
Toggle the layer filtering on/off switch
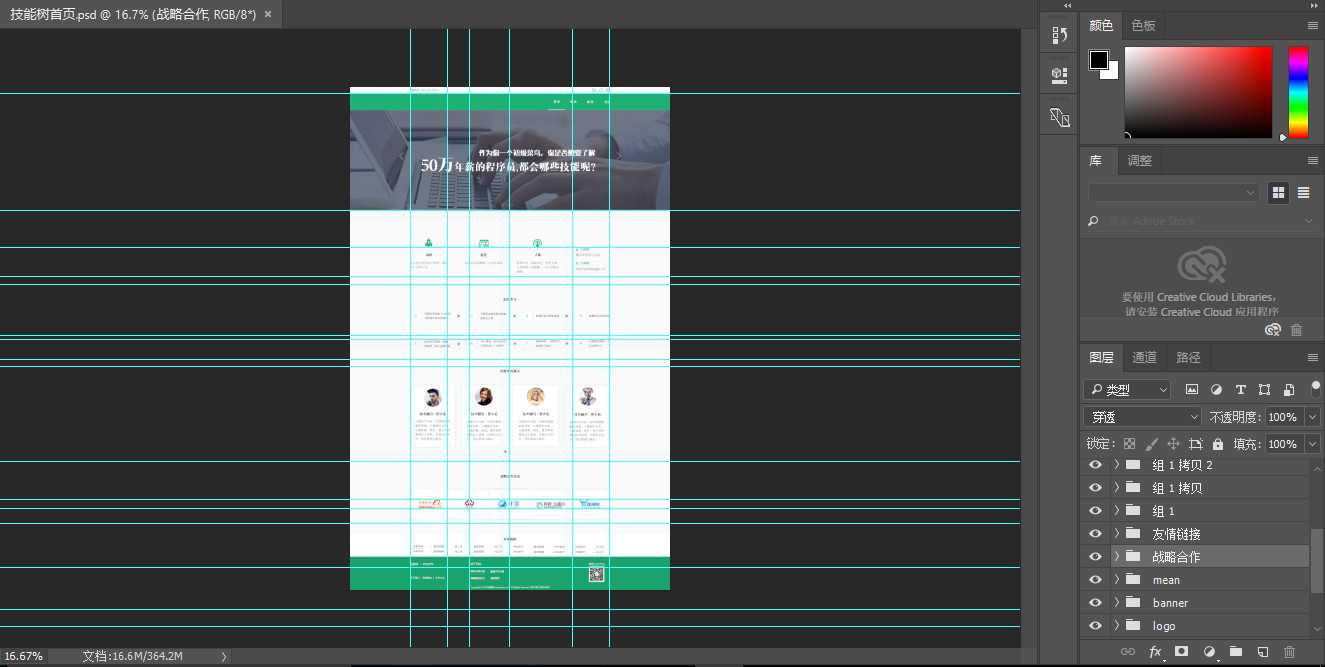[x=1315, y=389]
